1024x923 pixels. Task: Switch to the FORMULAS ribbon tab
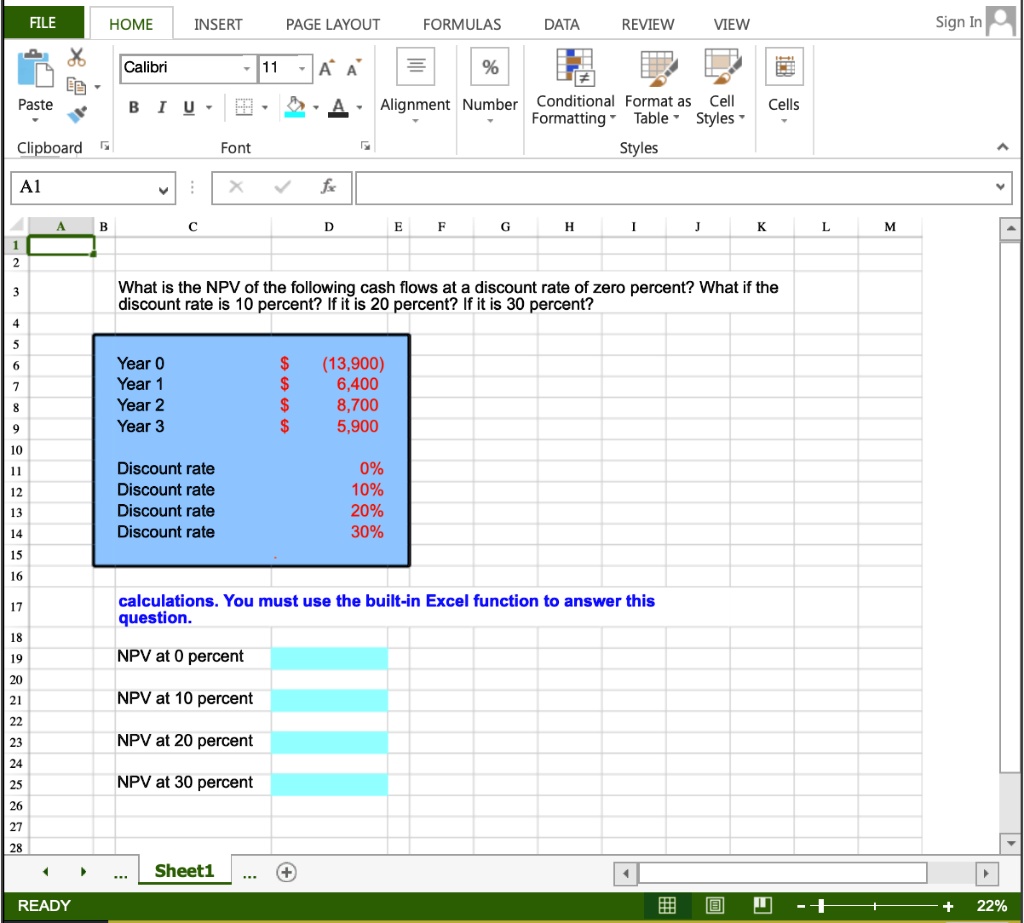(462, 24)
